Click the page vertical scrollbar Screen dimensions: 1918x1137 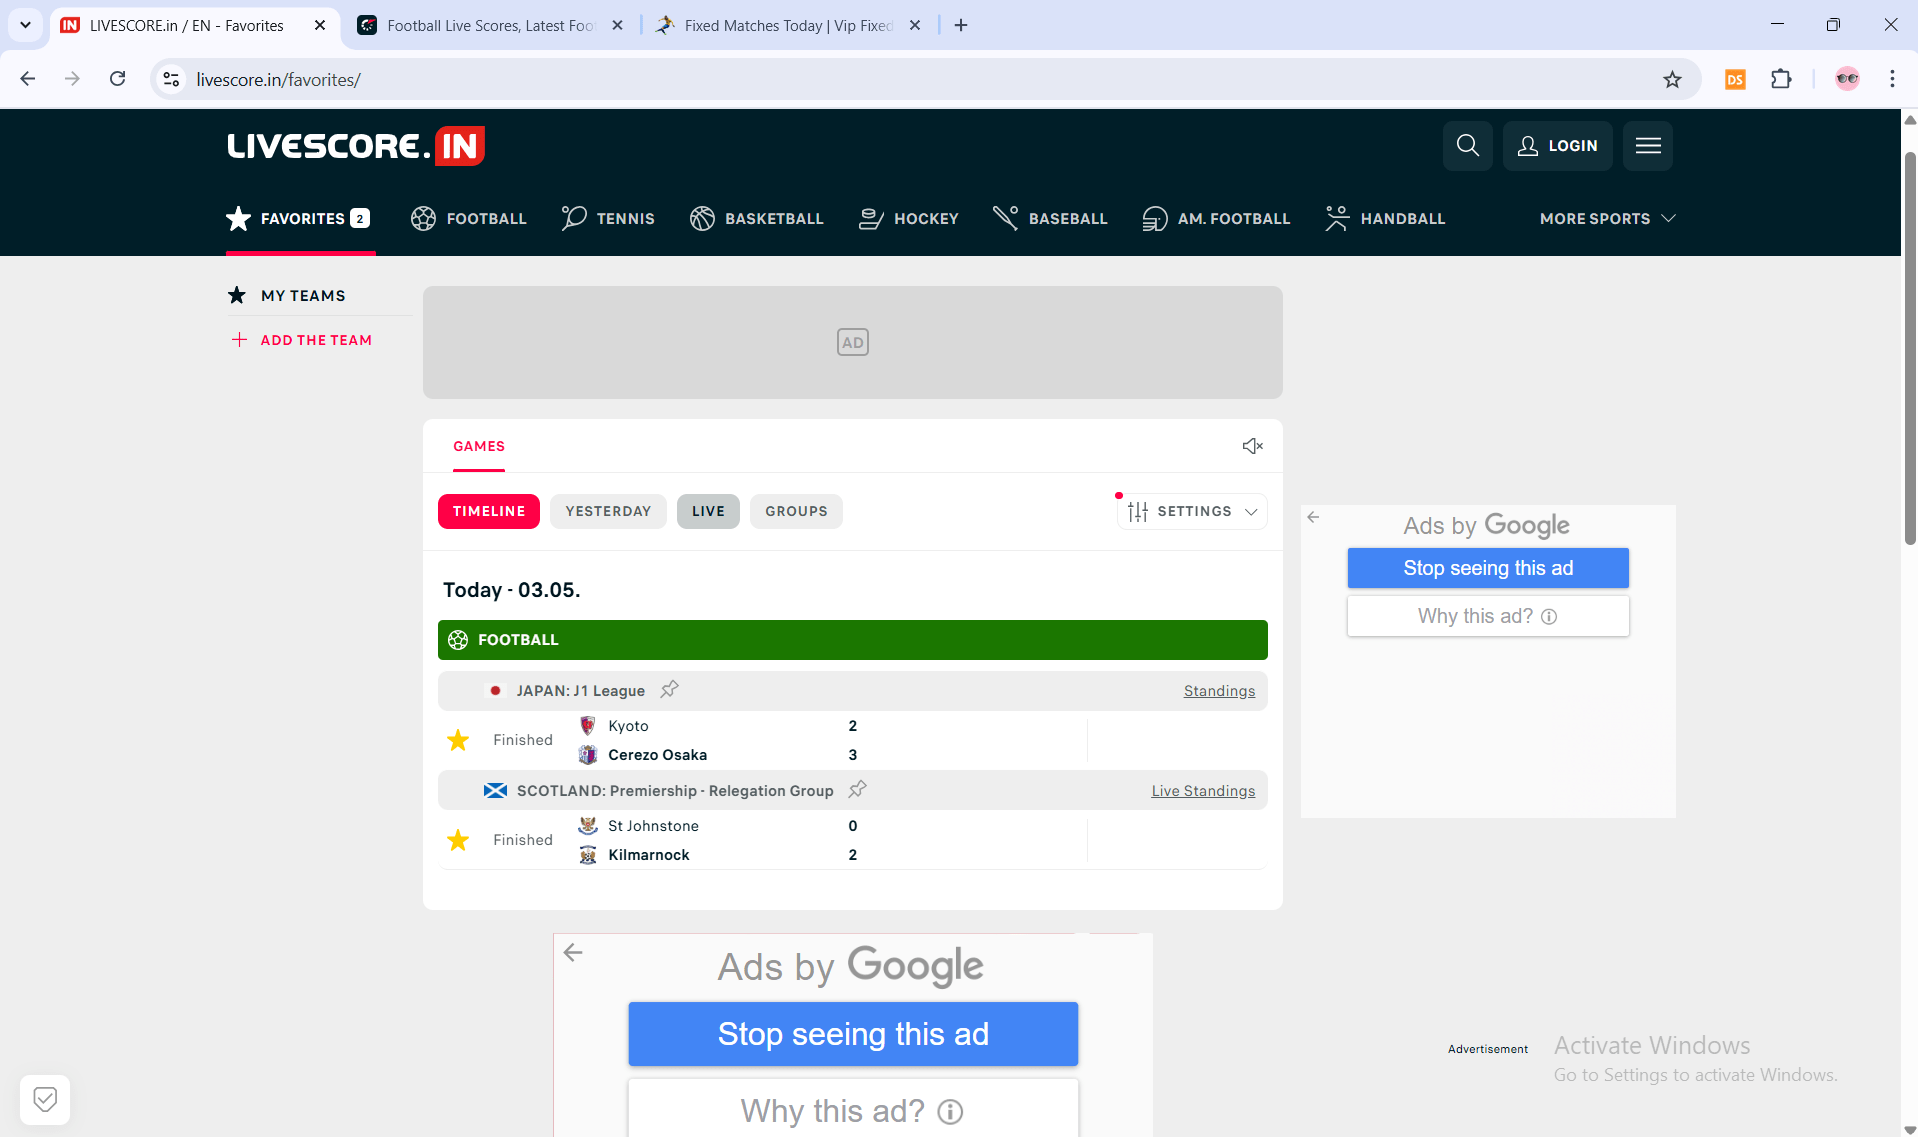pos(1909,348)
